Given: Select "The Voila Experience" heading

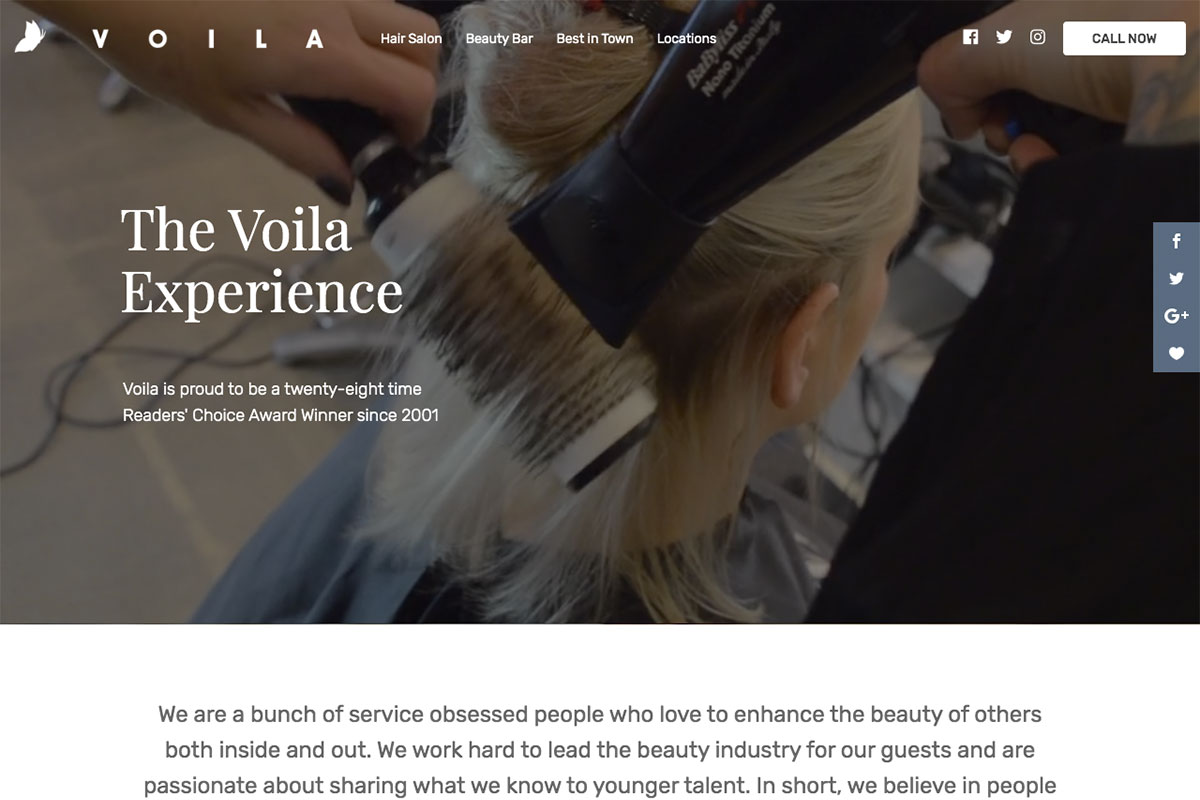Looking at the screenshot, I should click(262, 259).
